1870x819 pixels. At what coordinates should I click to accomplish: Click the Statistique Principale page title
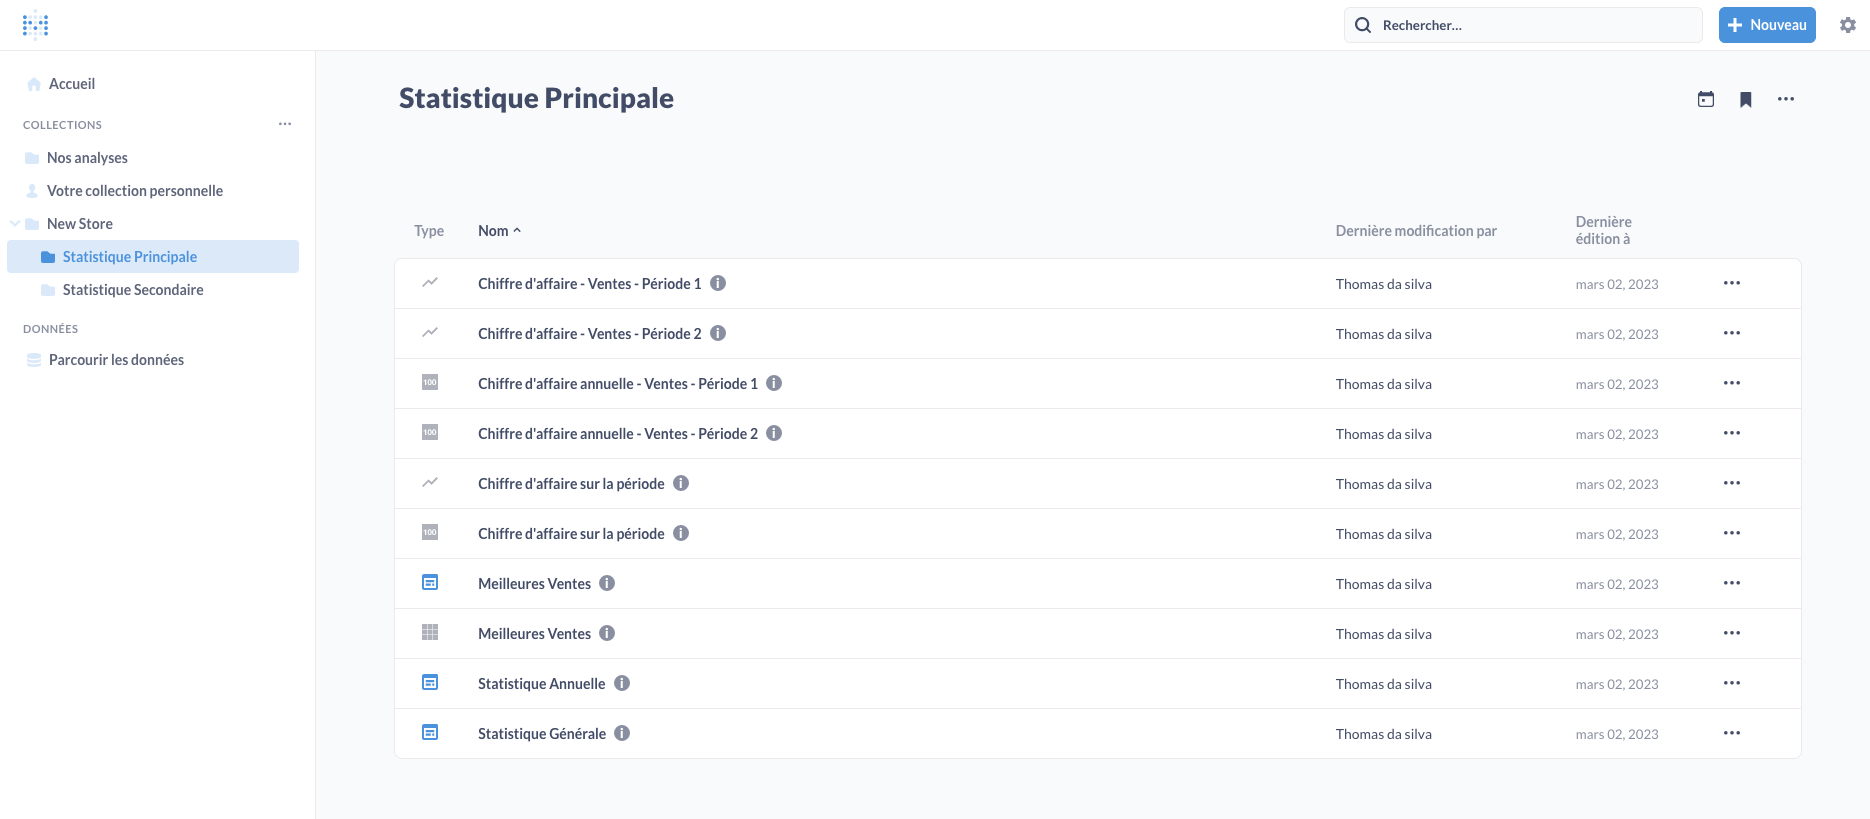tap(536, 98)
